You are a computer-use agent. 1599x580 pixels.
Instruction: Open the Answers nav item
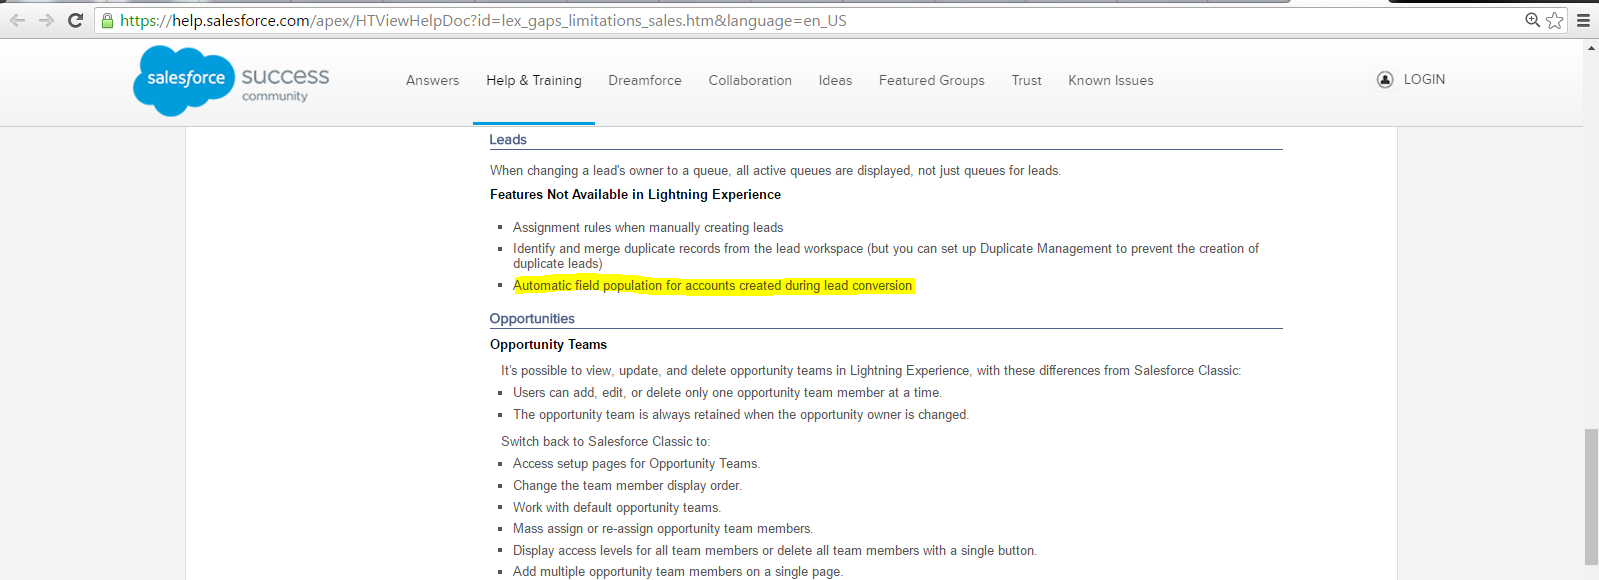(x=433, y=80)
